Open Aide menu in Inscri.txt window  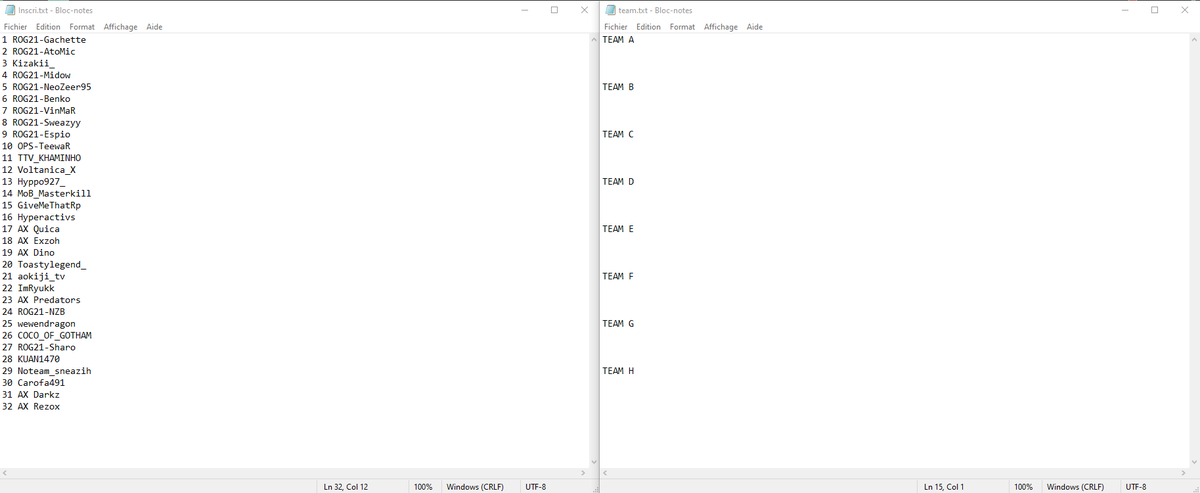pos(155,27)
